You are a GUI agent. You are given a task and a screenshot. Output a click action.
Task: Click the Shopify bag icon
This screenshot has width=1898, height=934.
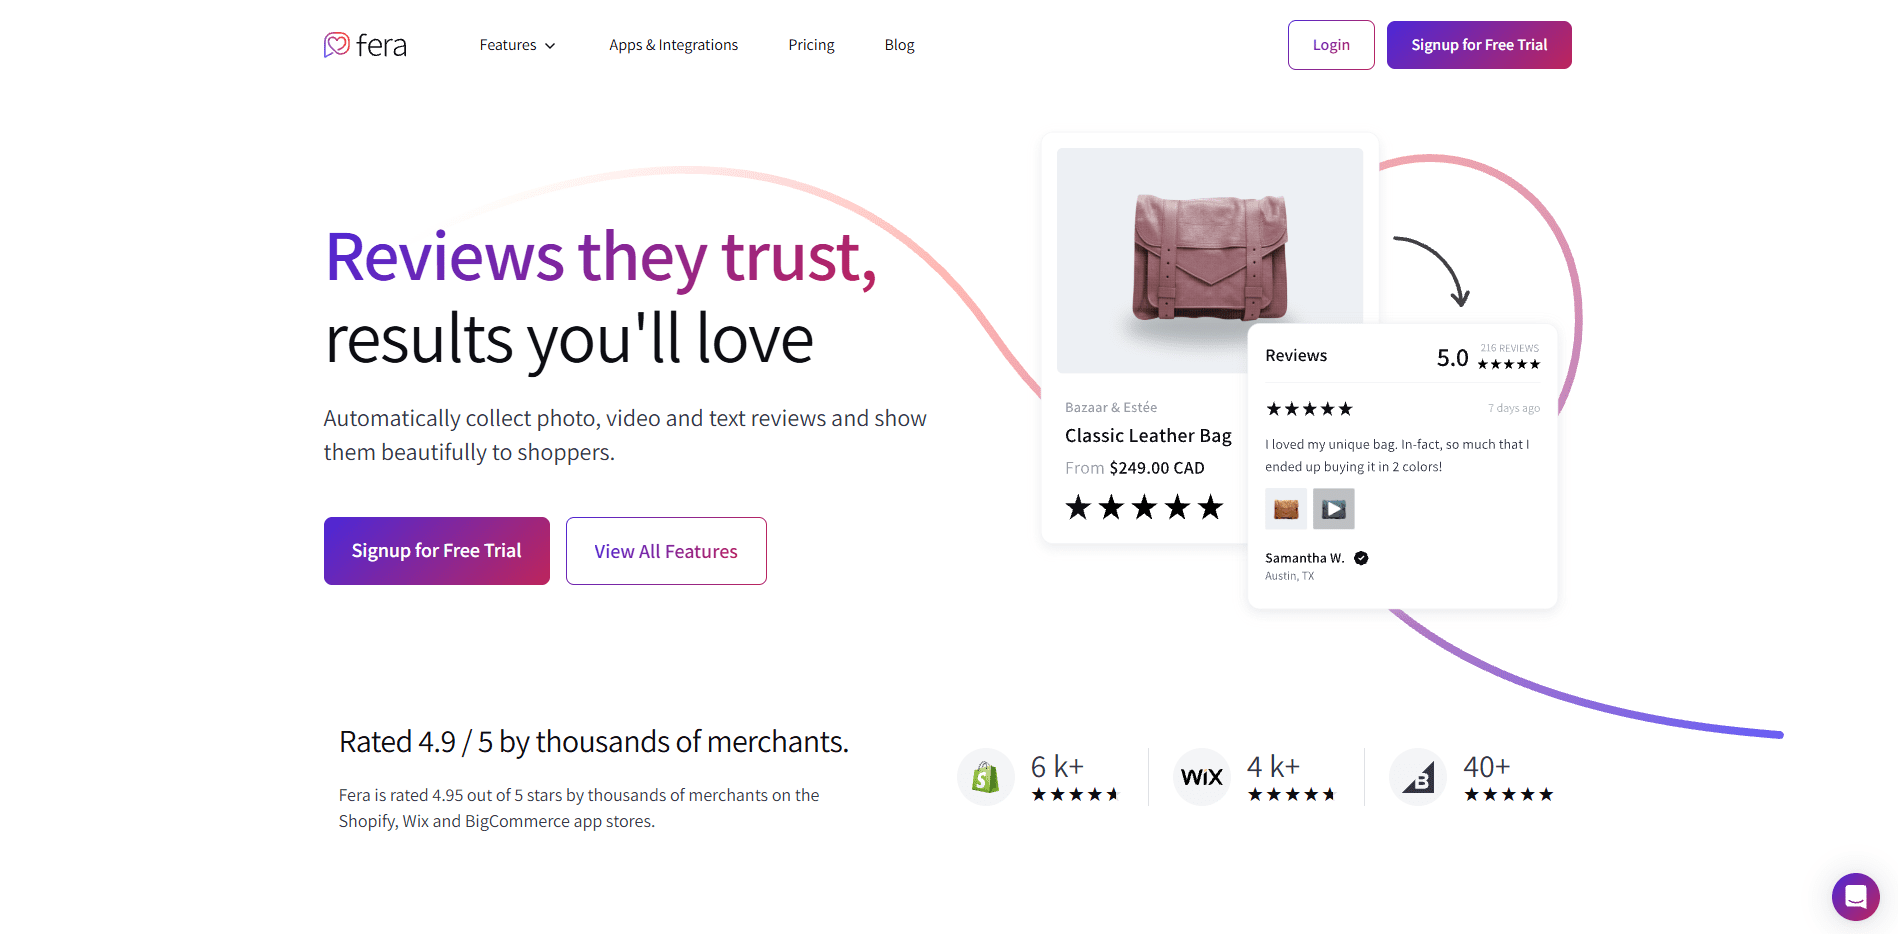coord(986,777)
